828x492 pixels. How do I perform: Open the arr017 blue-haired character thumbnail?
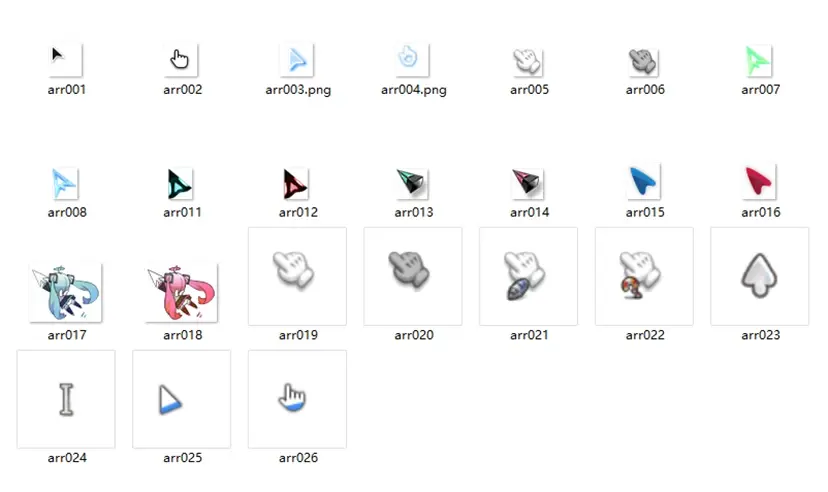[x=66, y=292]
